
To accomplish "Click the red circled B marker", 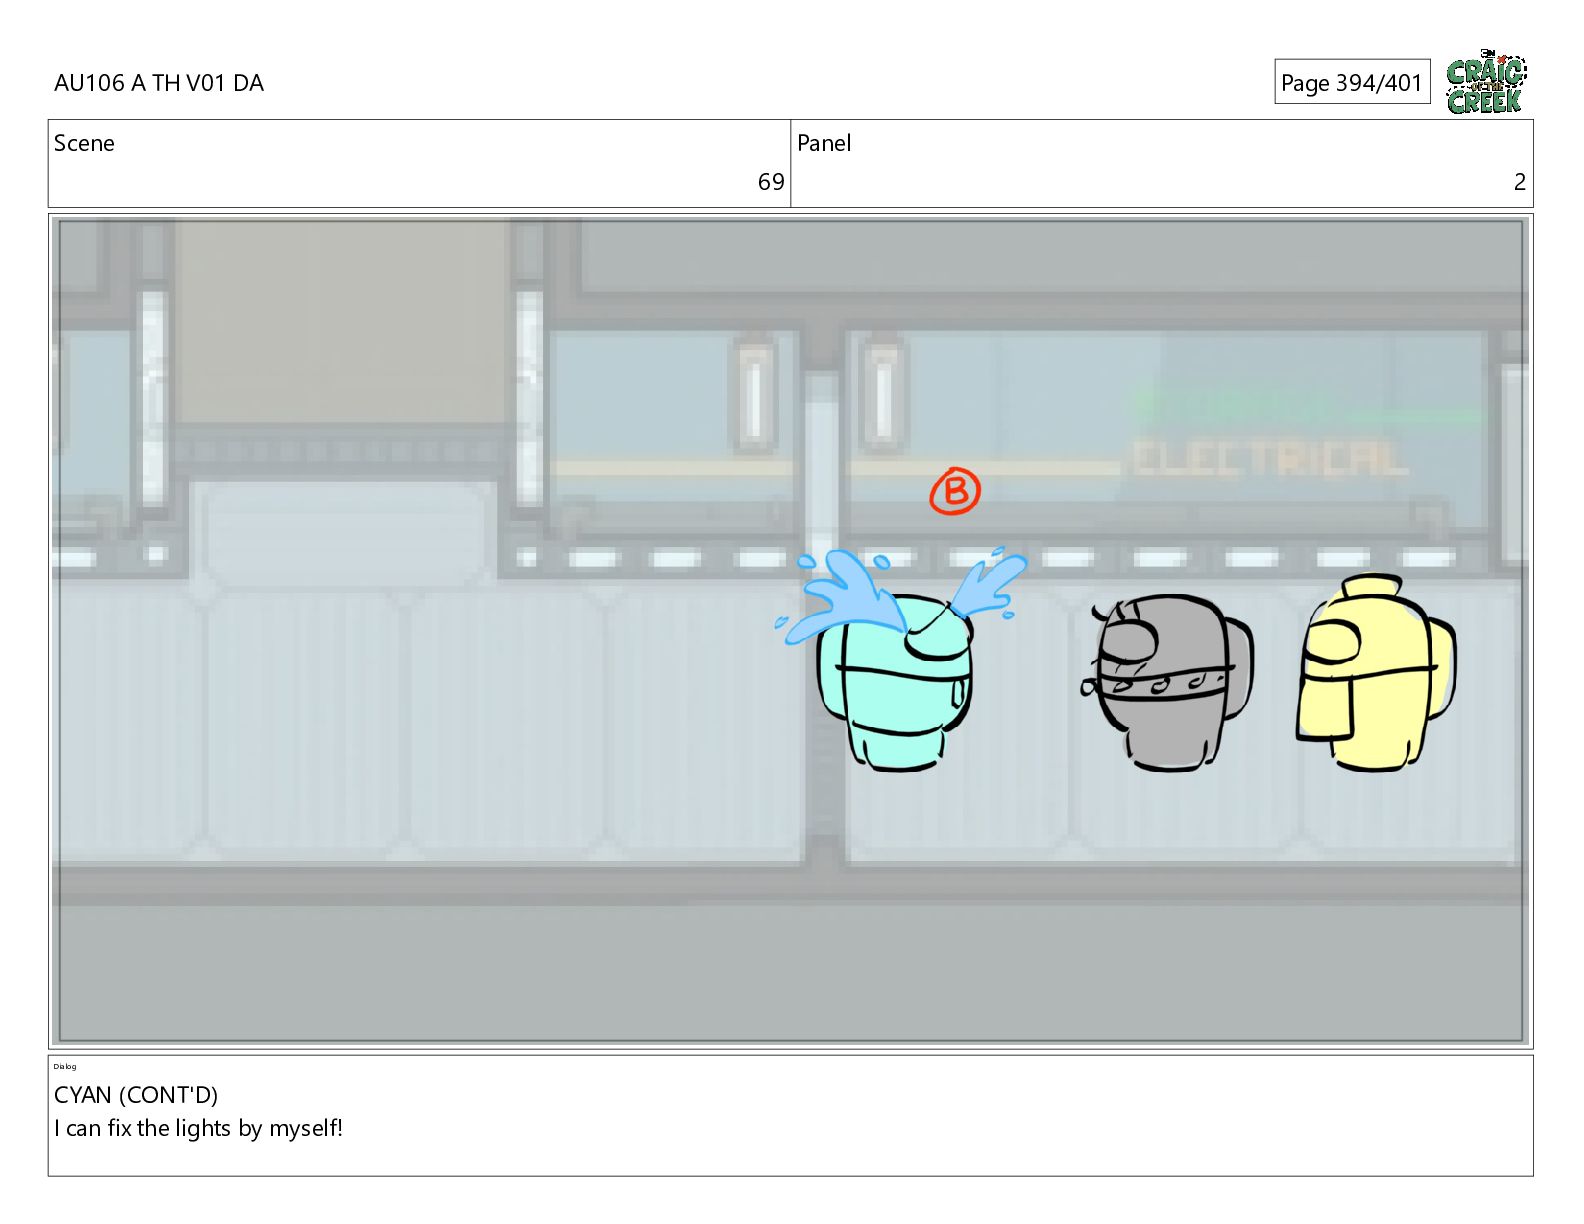I will pos(955,491).
